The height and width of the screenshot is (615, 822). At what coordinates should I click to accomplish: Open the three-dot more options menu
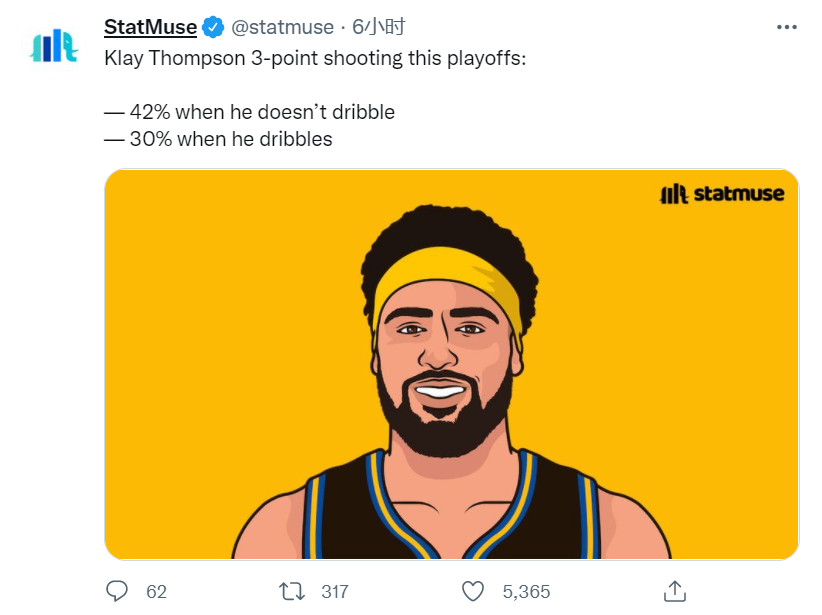click(786, 27)
